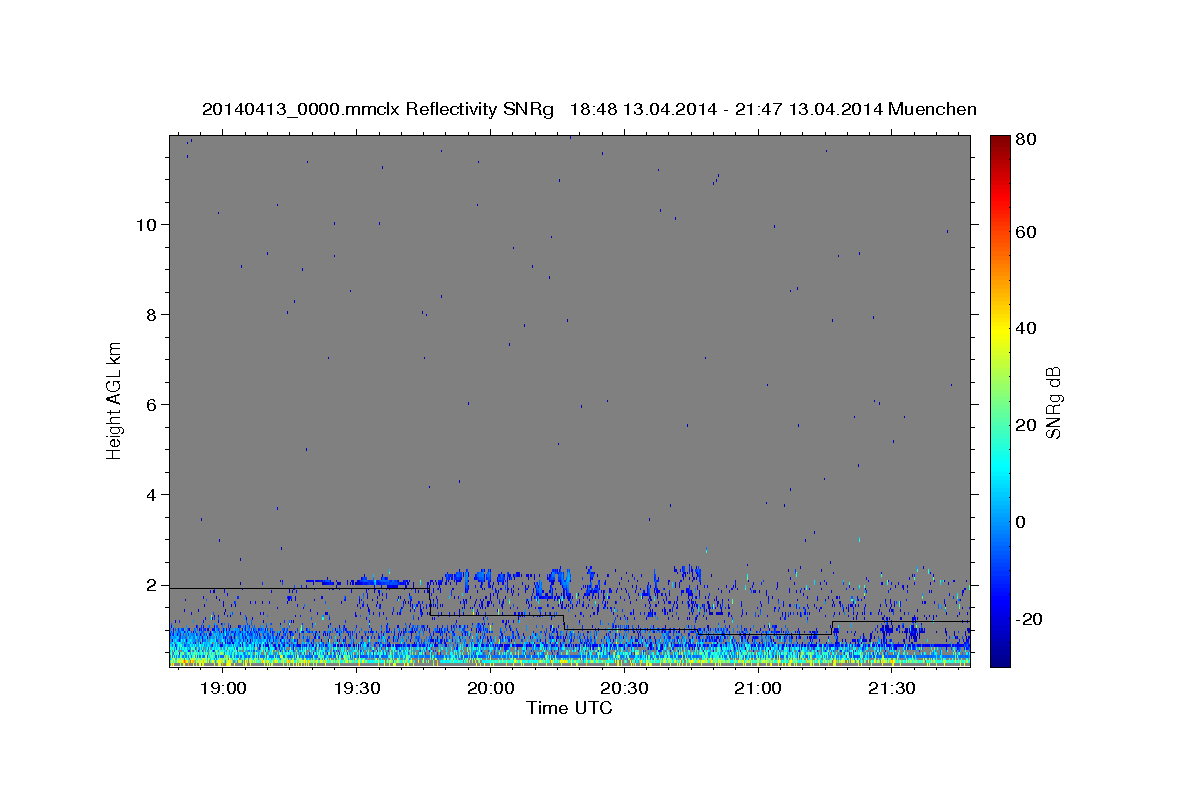Click the colorbar value label -20

1028,619
